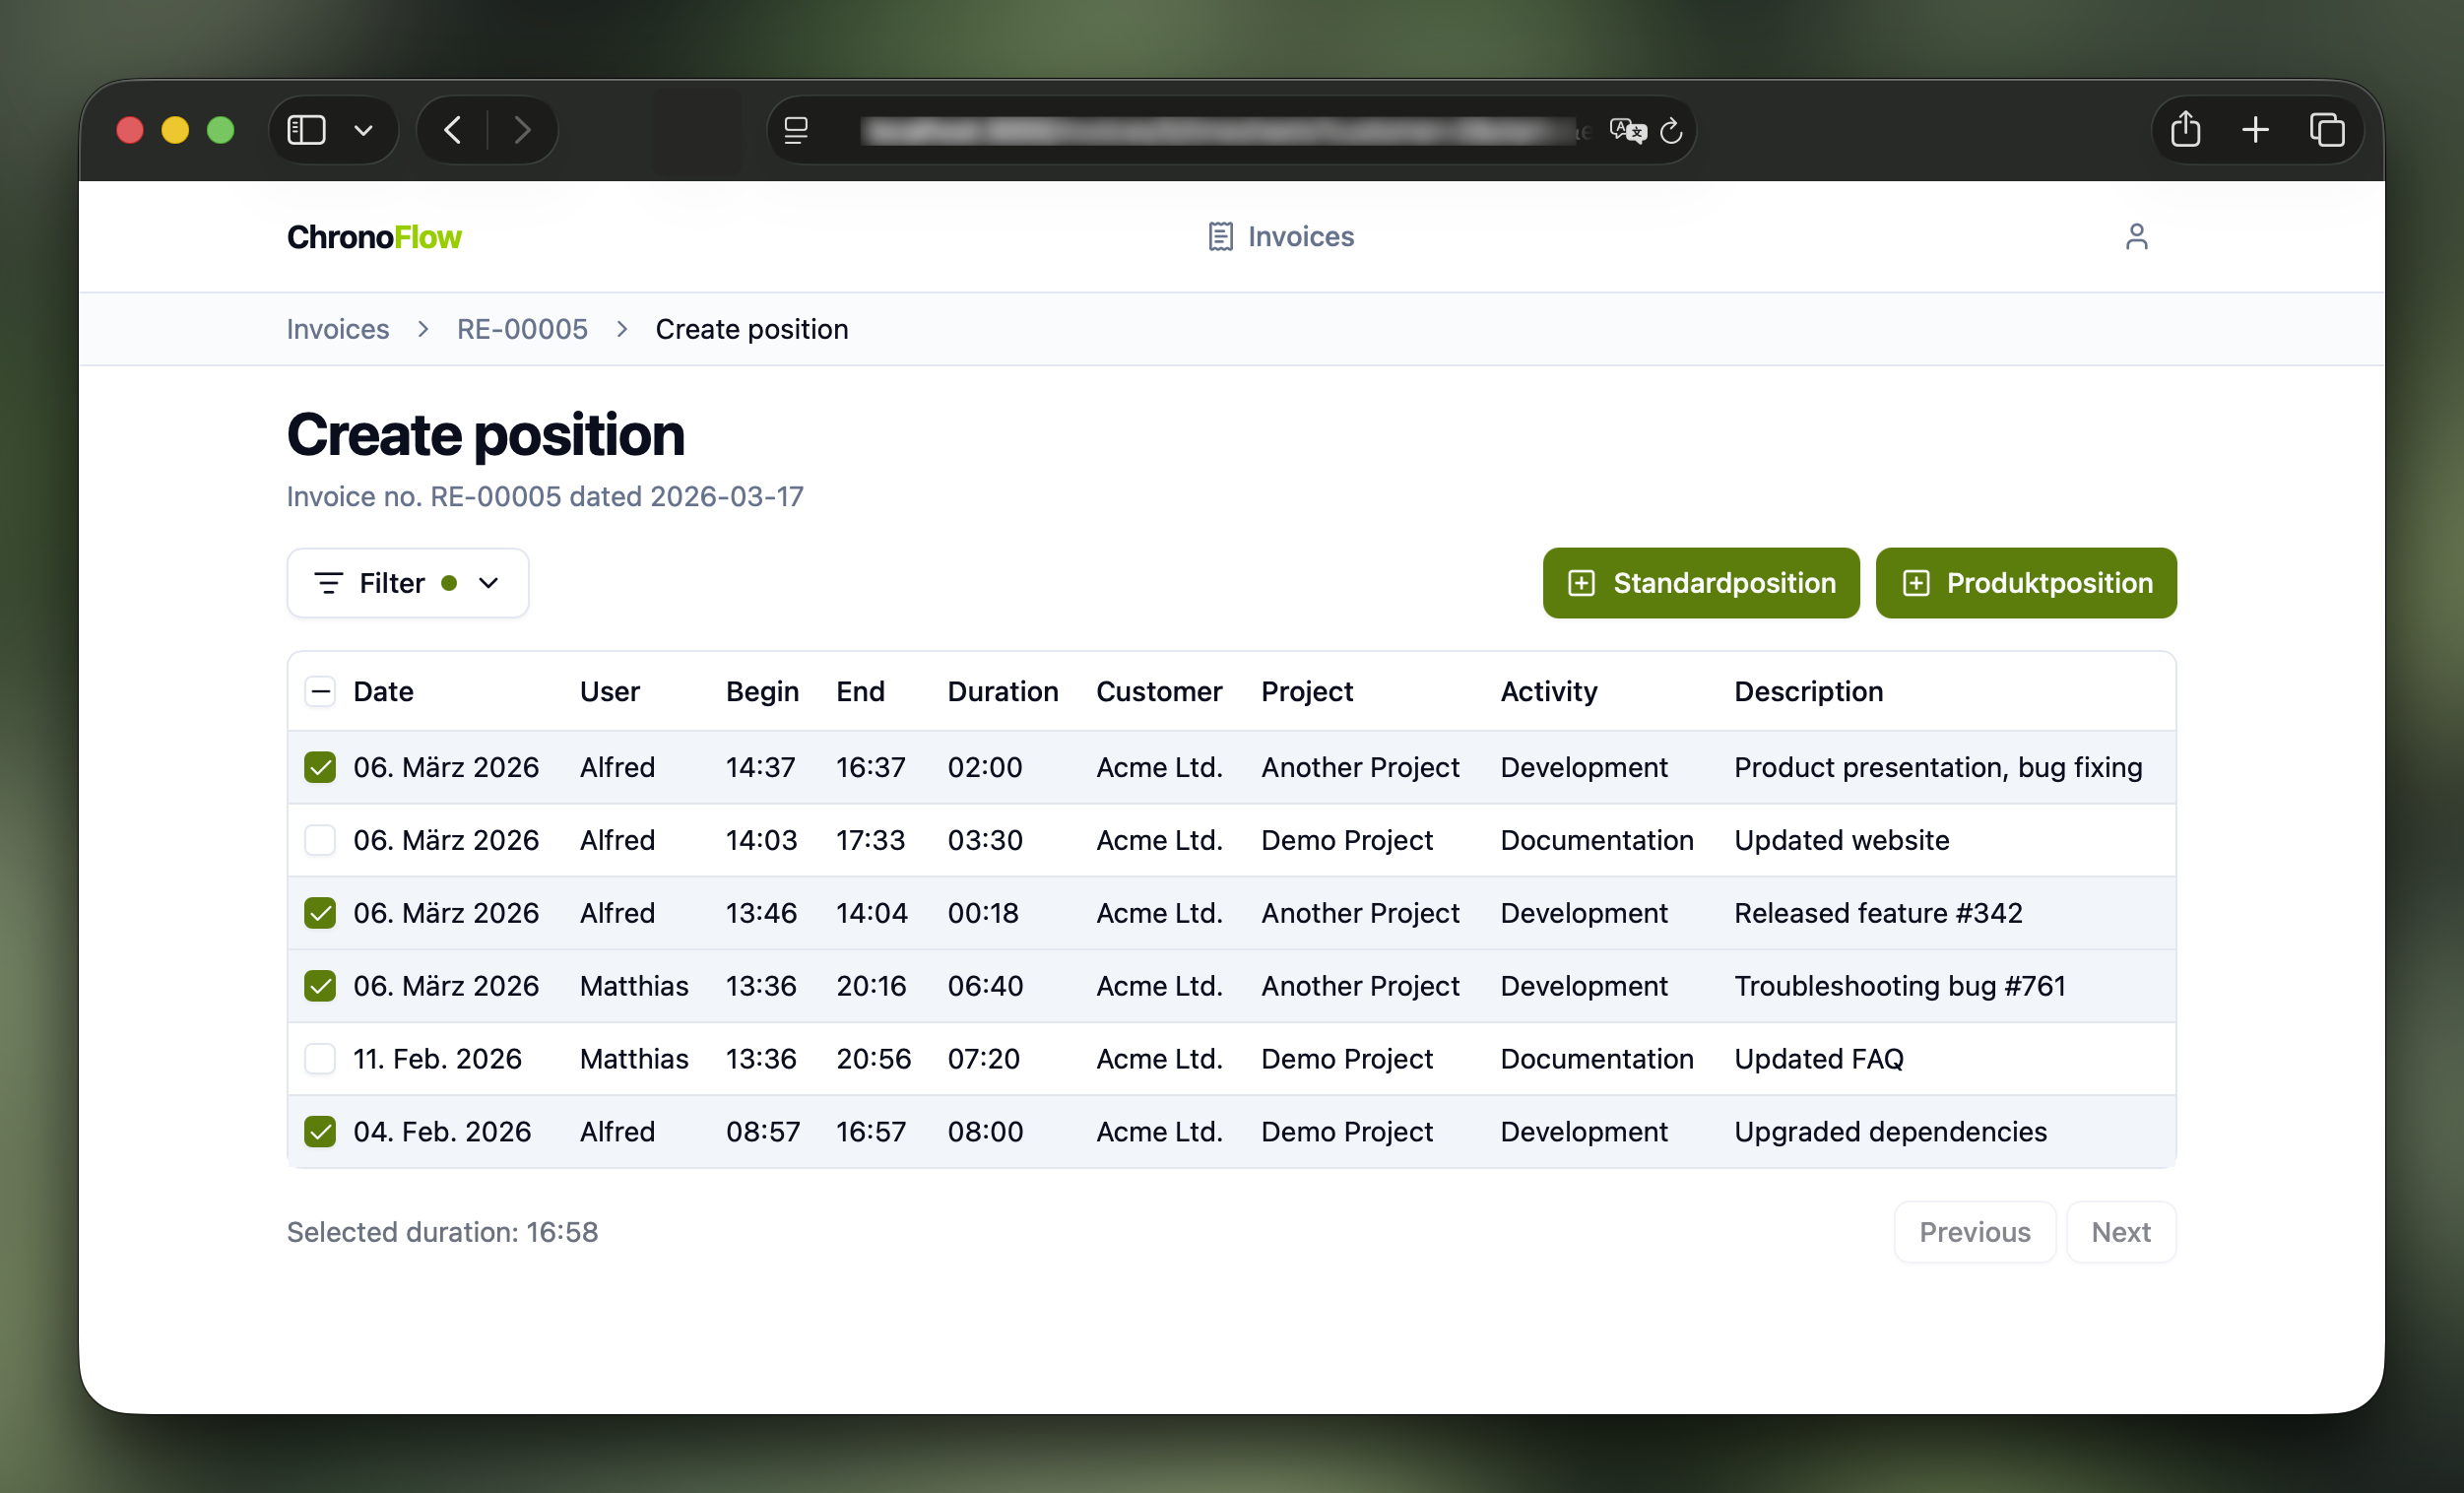Click the plus icon on Standardposition
2464x1493 pixels.
click(1582, 583)
